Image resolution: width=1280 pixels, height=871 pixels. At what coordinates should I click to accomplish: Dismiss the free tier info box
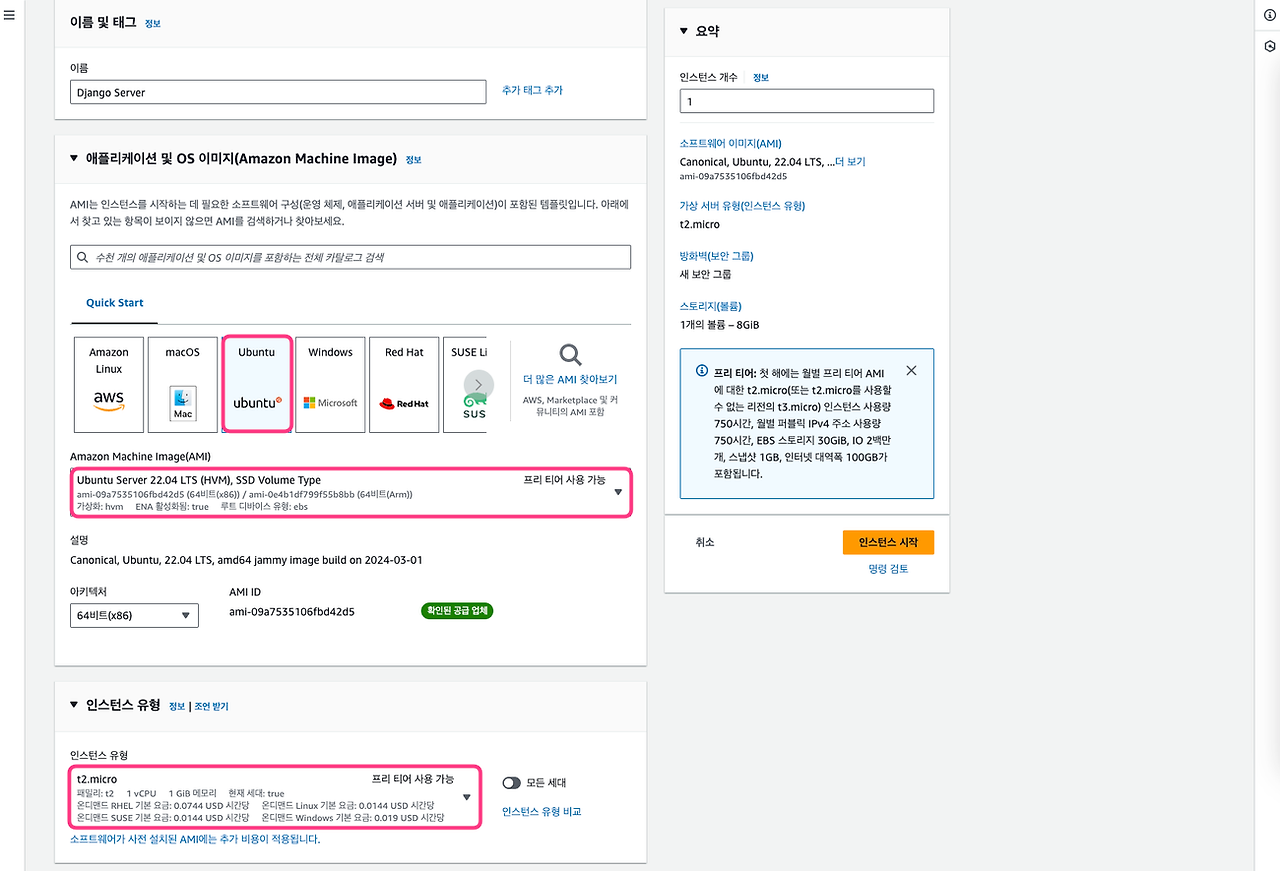coord(911,370)
